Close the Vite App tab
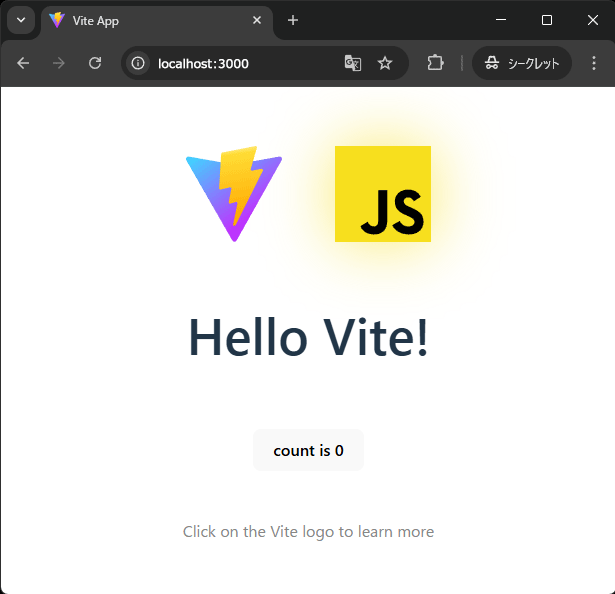The height and width of the screenshot is (594, 615). click(257, 20)
